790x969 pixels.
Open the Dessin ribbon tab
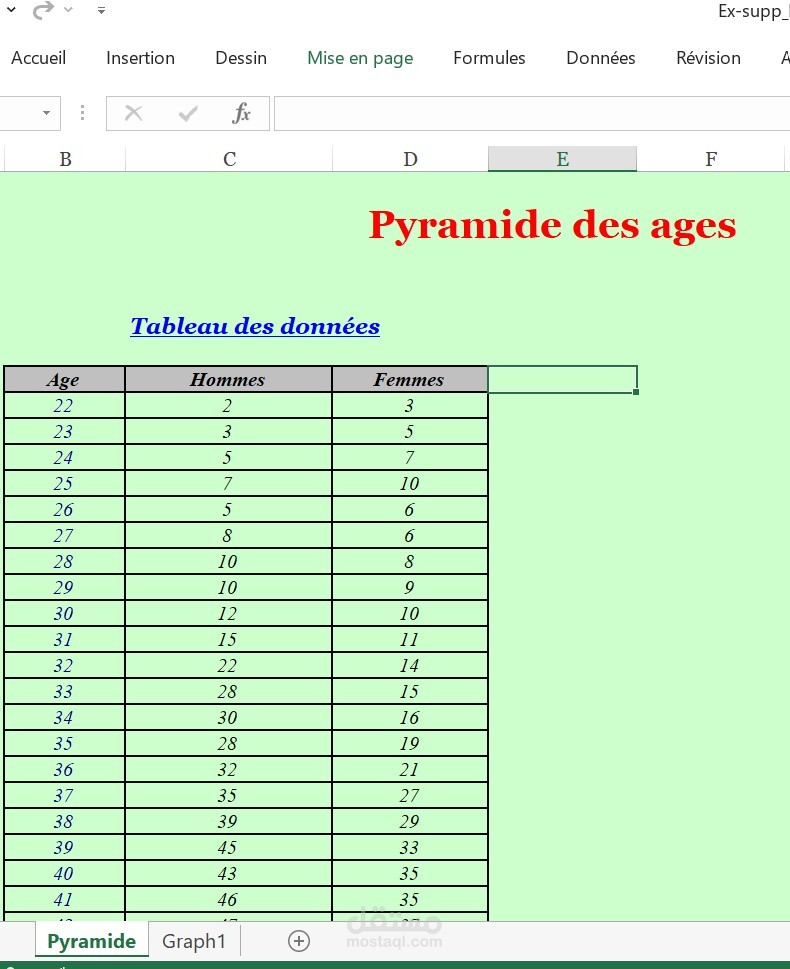click(241, 58)
